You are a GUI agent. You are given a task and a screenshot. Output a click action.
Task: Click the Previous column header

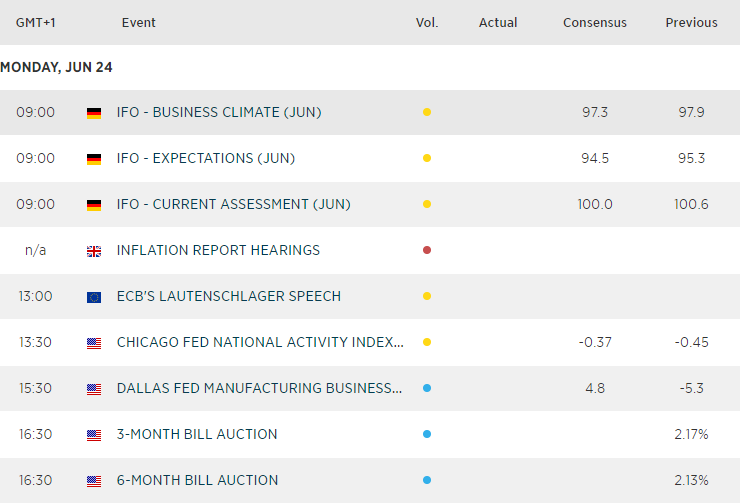691,22
